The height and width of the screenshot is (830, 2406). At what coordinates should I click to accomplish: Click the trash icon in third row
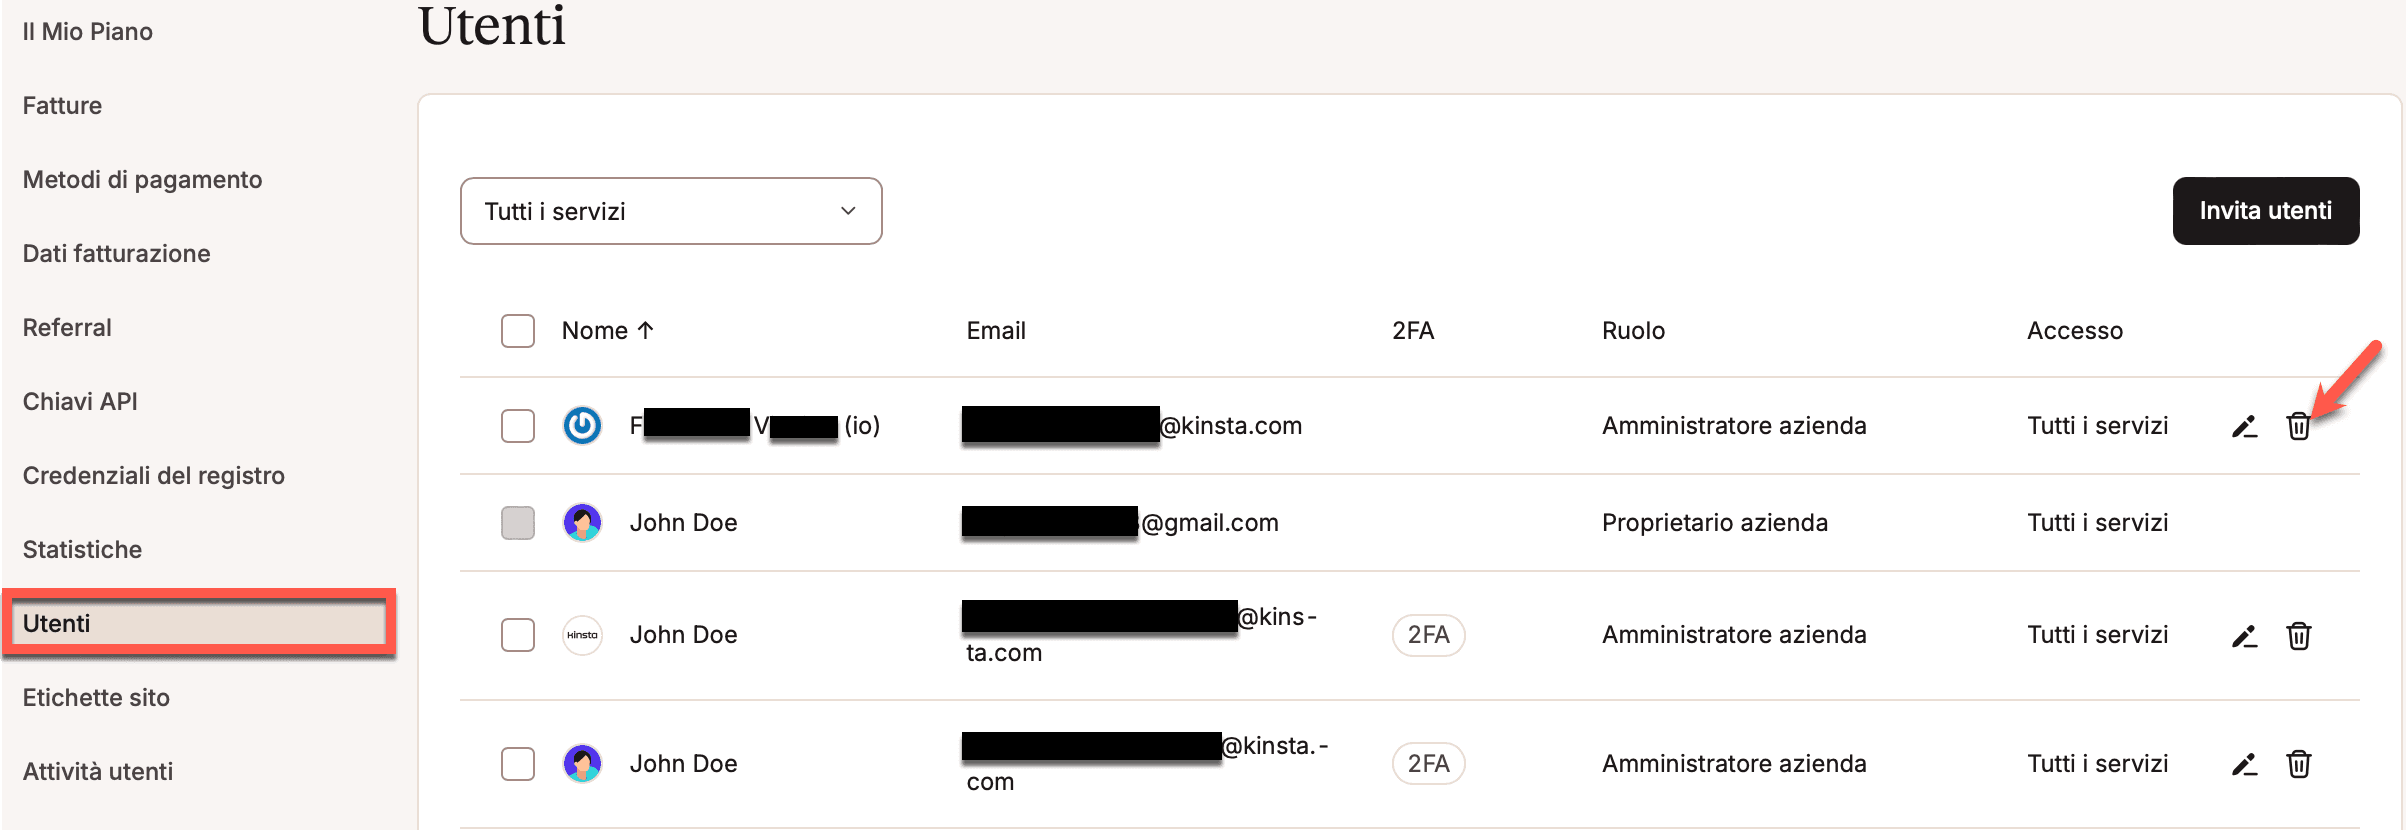pos(2298,635)
